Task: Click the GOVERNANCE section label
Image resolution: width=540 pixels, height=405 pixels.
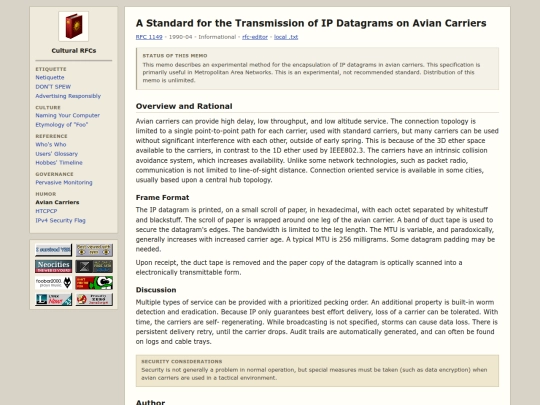Action: click(54, 174)
